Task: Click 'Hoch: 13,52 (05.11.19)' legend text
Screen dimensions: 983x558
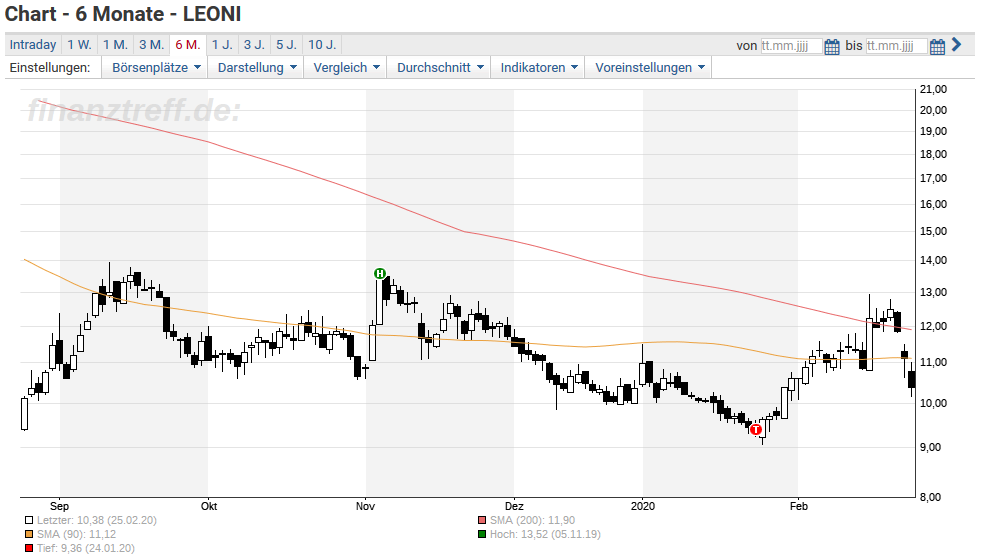Action: coord(545,535)
